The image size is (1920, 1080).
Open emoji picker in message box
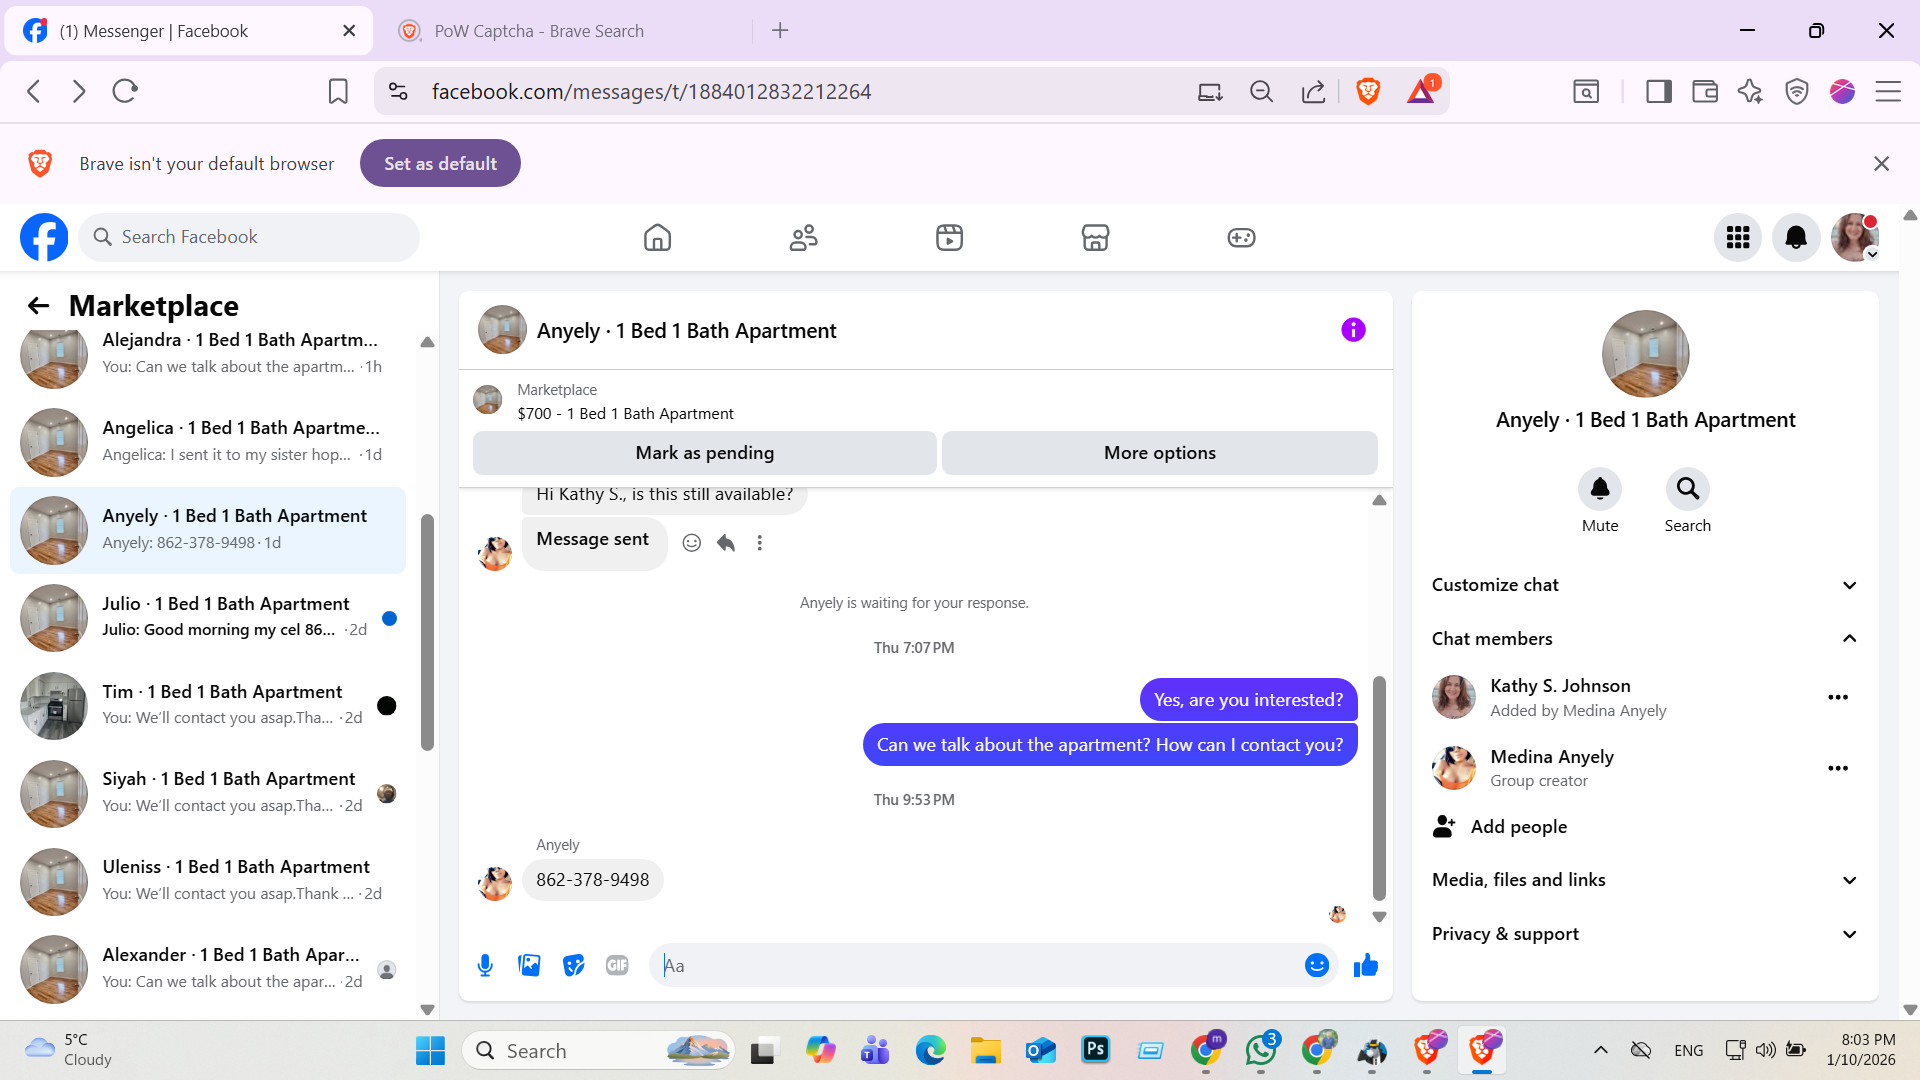1316,965
